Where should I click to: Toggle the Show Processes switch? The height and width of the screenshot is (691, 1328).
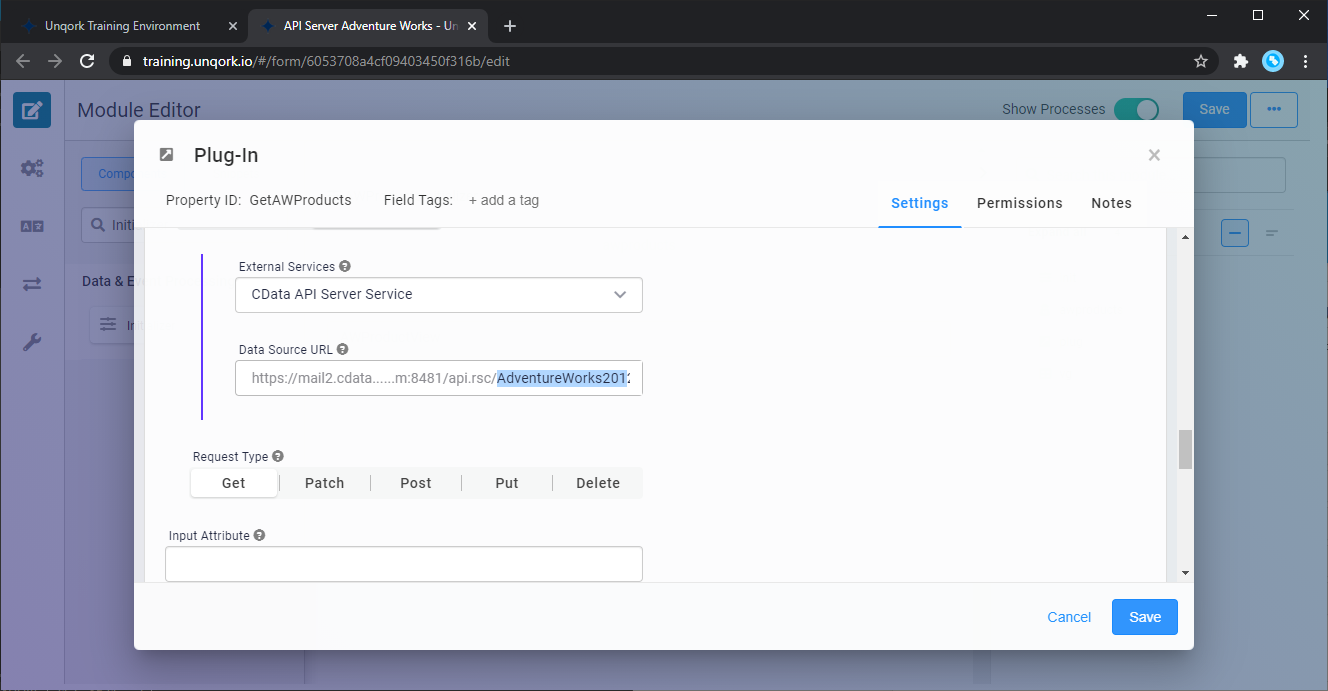[1136, 110]
